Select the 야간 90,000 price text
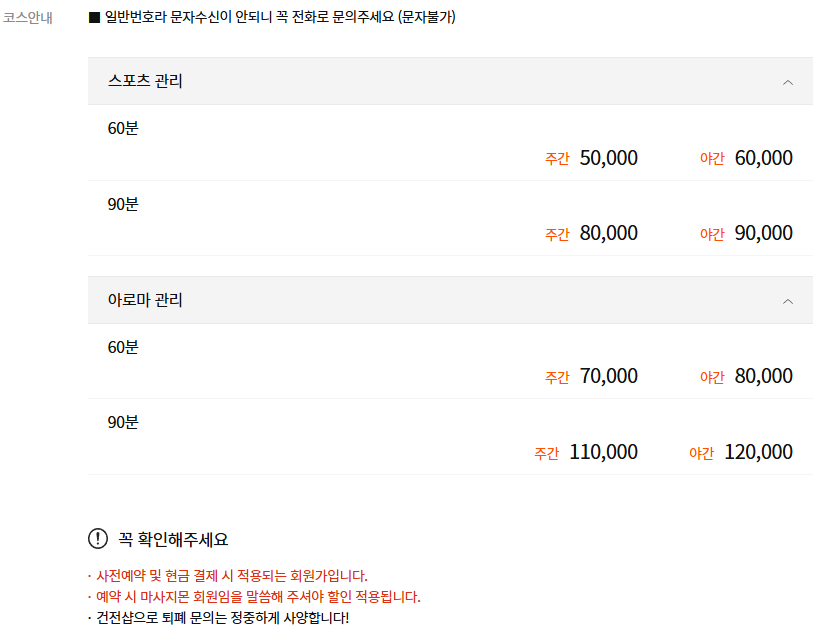Image resolution: width=824 pixels, height=641 pixels. [748, 232]
